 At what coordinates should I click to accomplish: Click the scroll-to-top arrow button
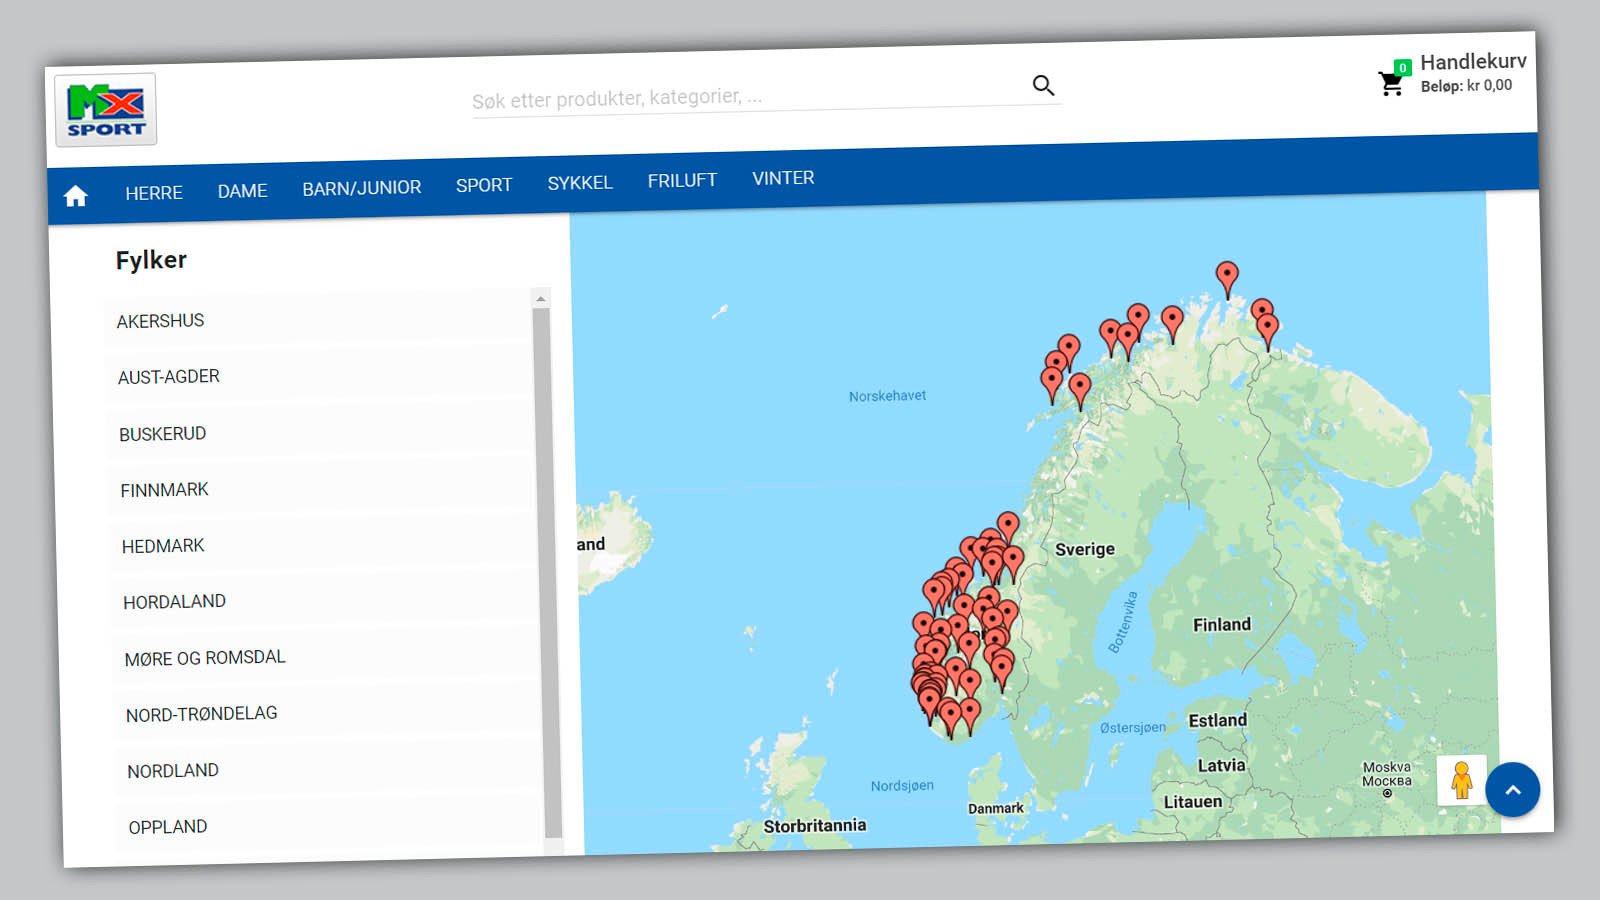pyautogui.click(x=1512, y=790)
